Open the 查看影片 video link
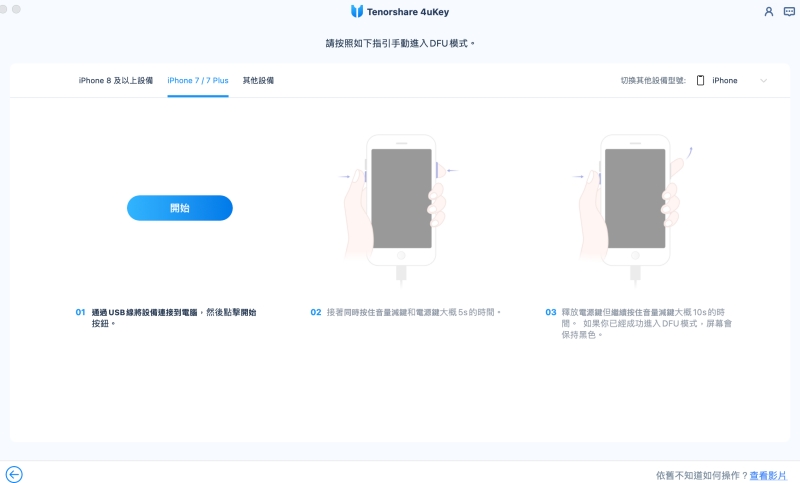 pyautogui.click(x=768, y=475)
